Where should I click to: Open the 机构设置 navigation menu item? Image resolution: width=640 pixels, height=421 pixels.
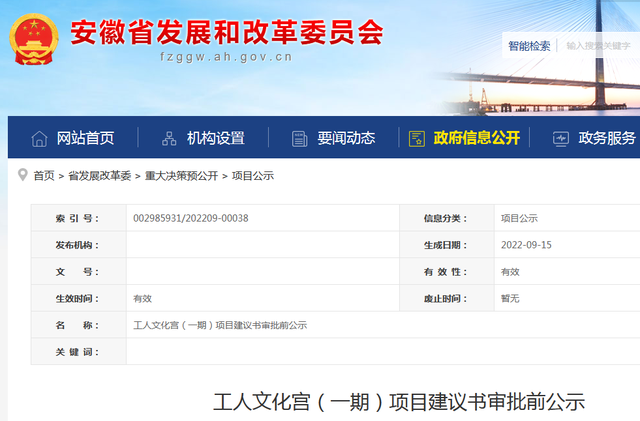[x=216, y=138]
